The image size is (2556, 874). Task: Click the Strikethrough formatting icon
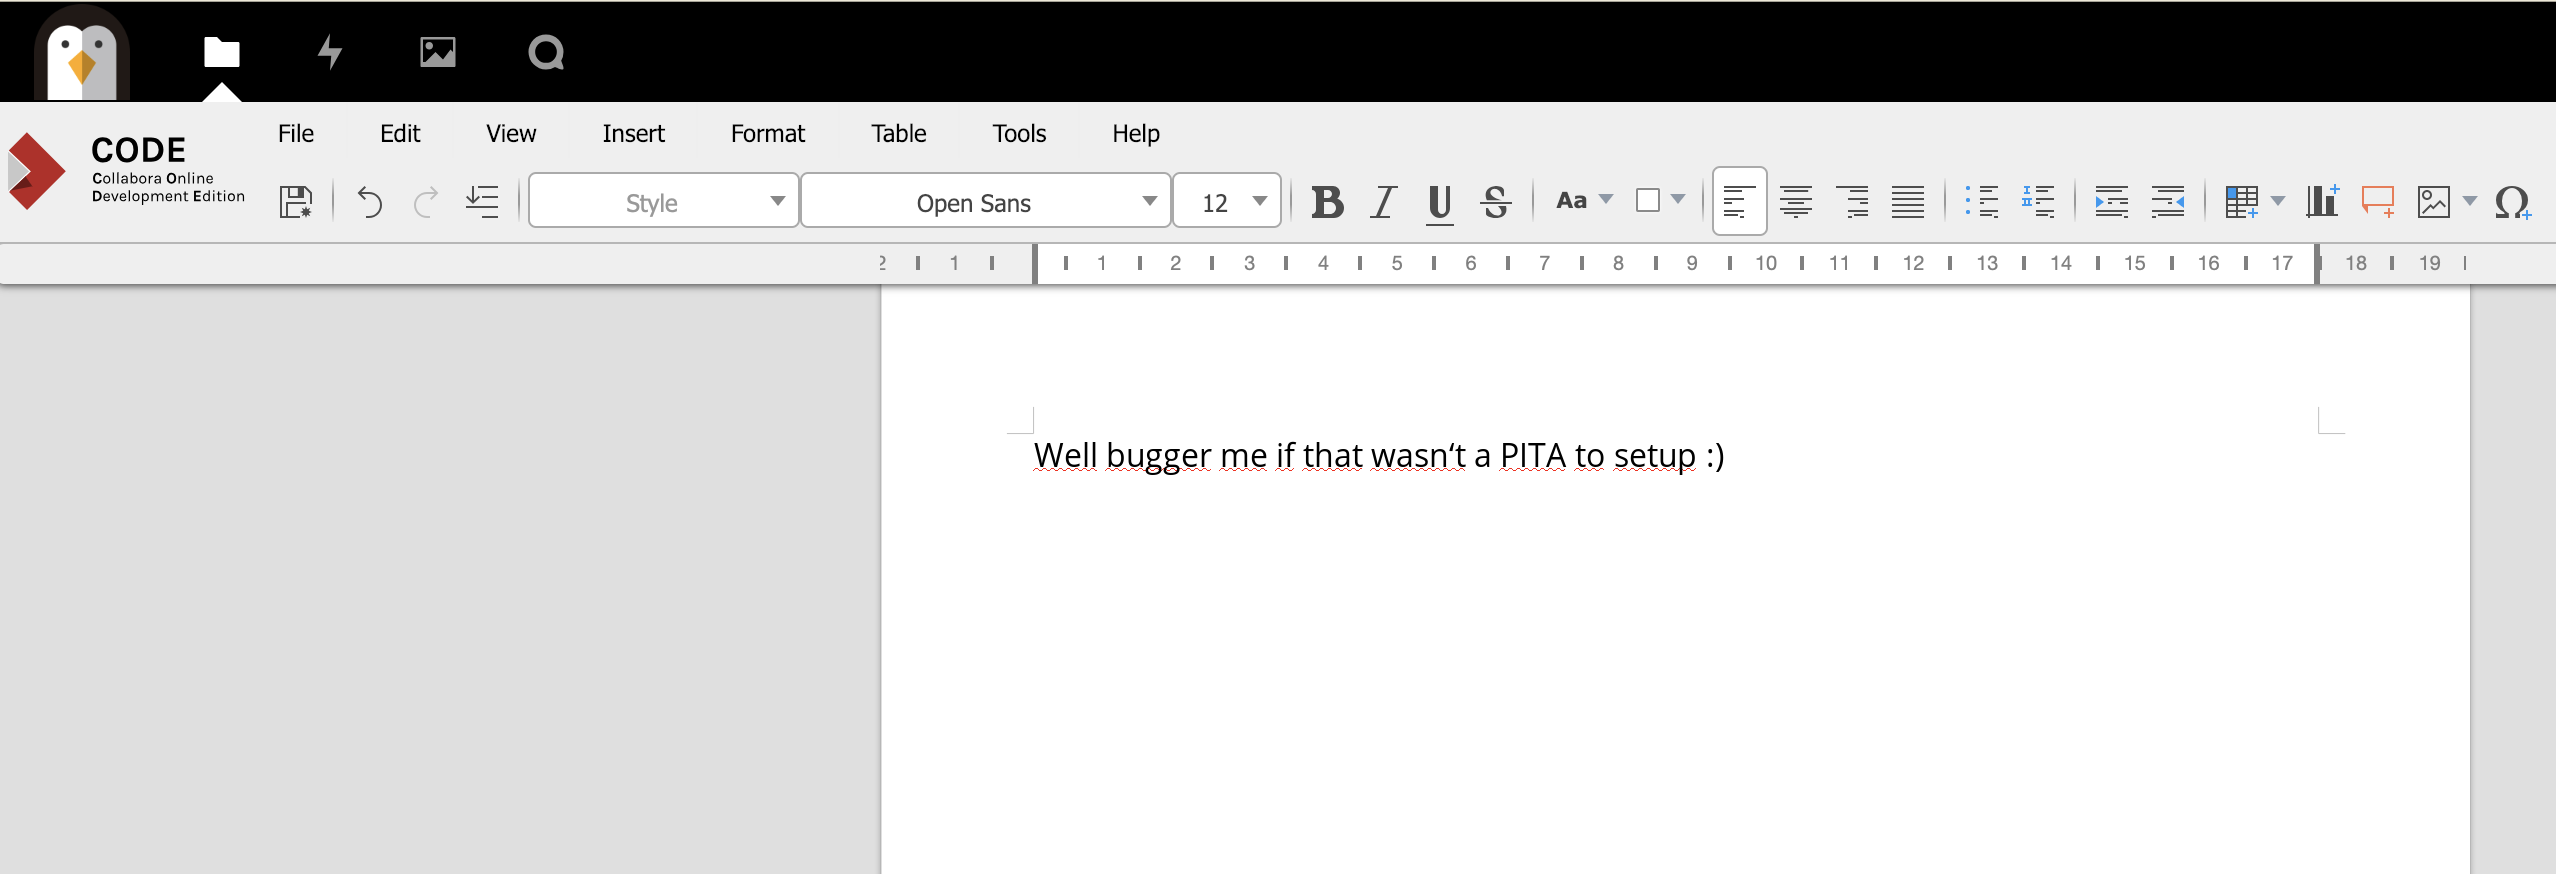click(1495, 202)
